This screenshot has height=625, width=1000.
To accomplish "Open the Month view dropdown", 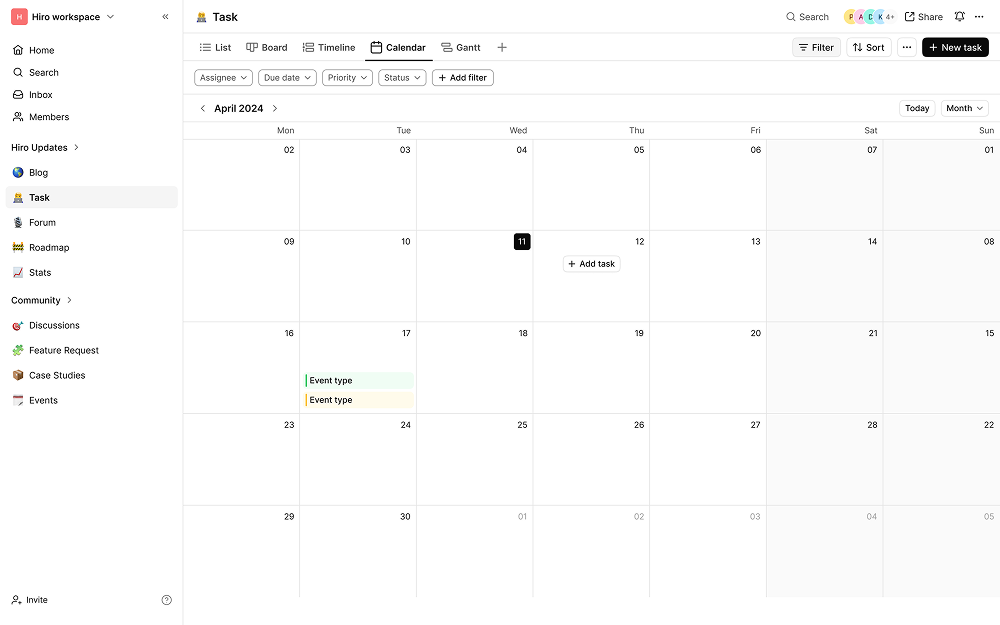I will [x=964, y=108].
